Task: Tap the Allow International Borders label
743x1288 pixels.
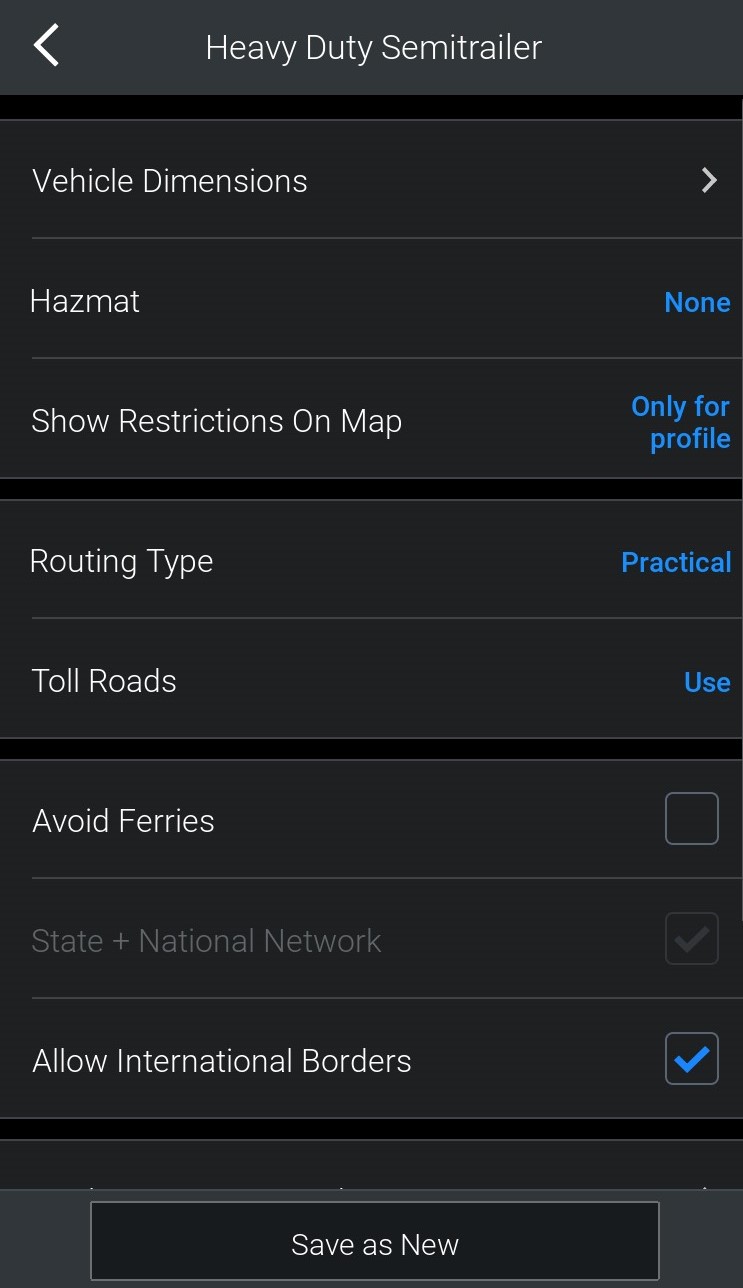Action: pyautogui.click(x=222, y=1061)
